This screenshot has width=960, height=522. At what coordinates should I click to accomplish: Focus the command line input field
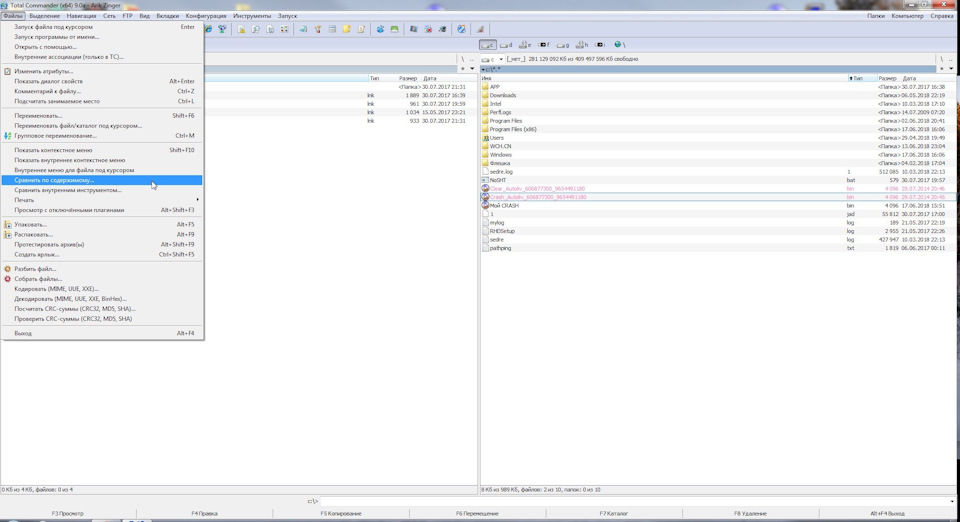tap(637, 501)
